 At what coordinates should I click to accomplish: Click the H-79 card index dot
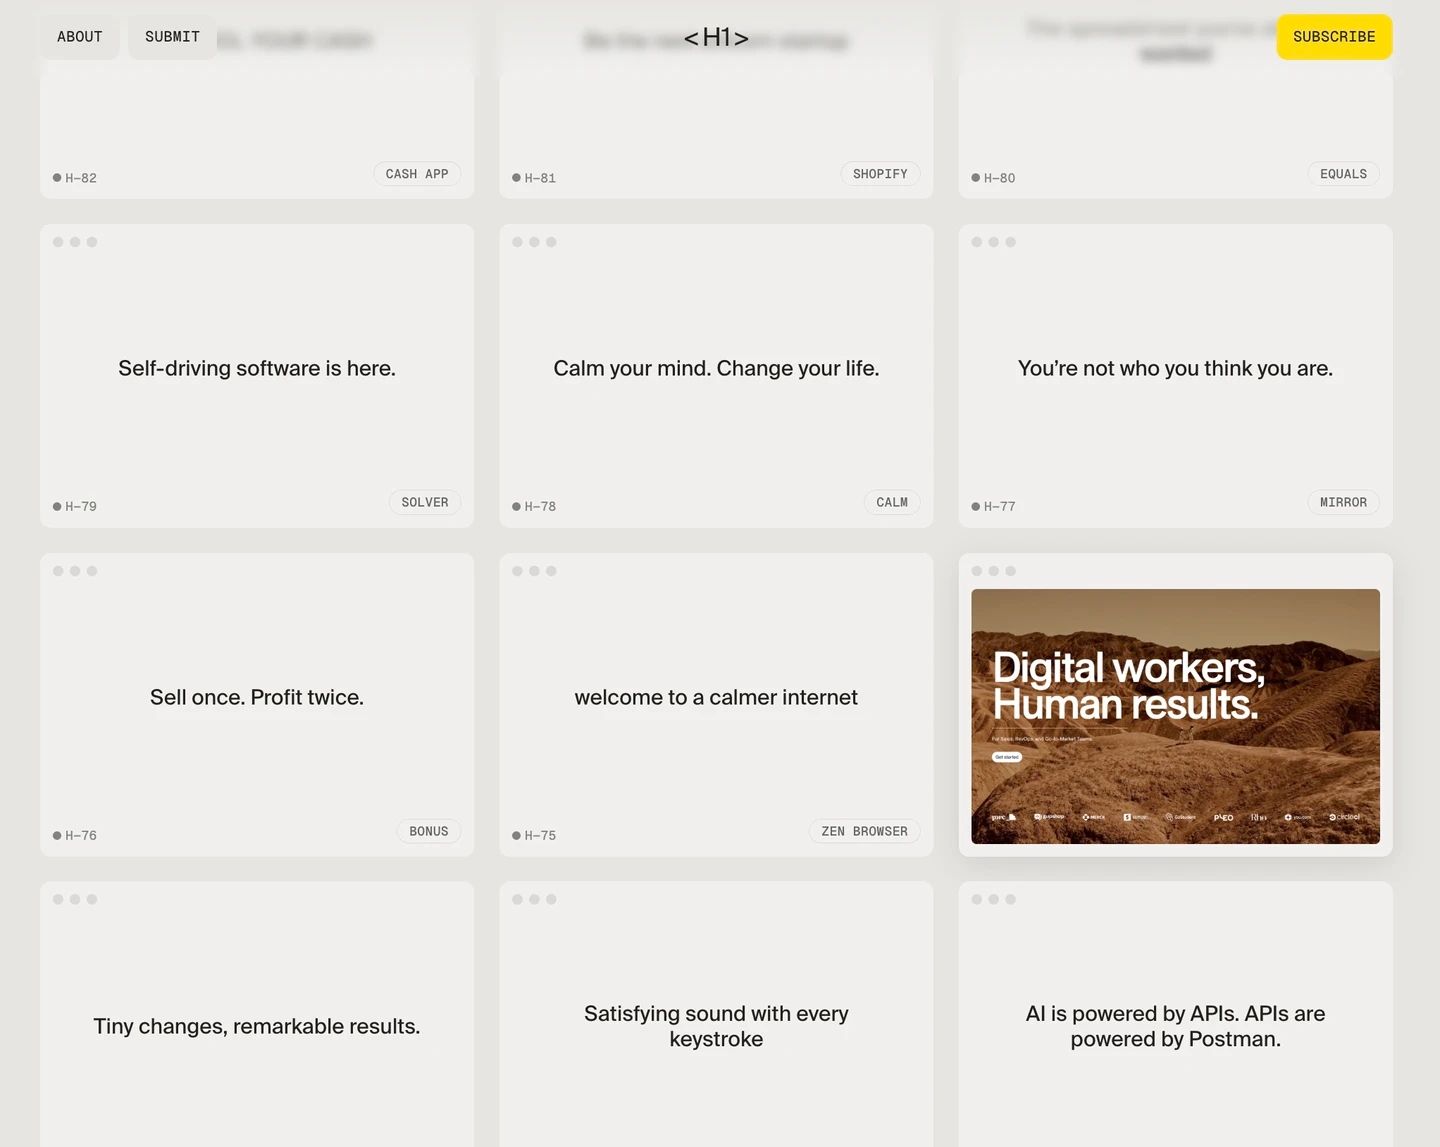coord(57,507)
